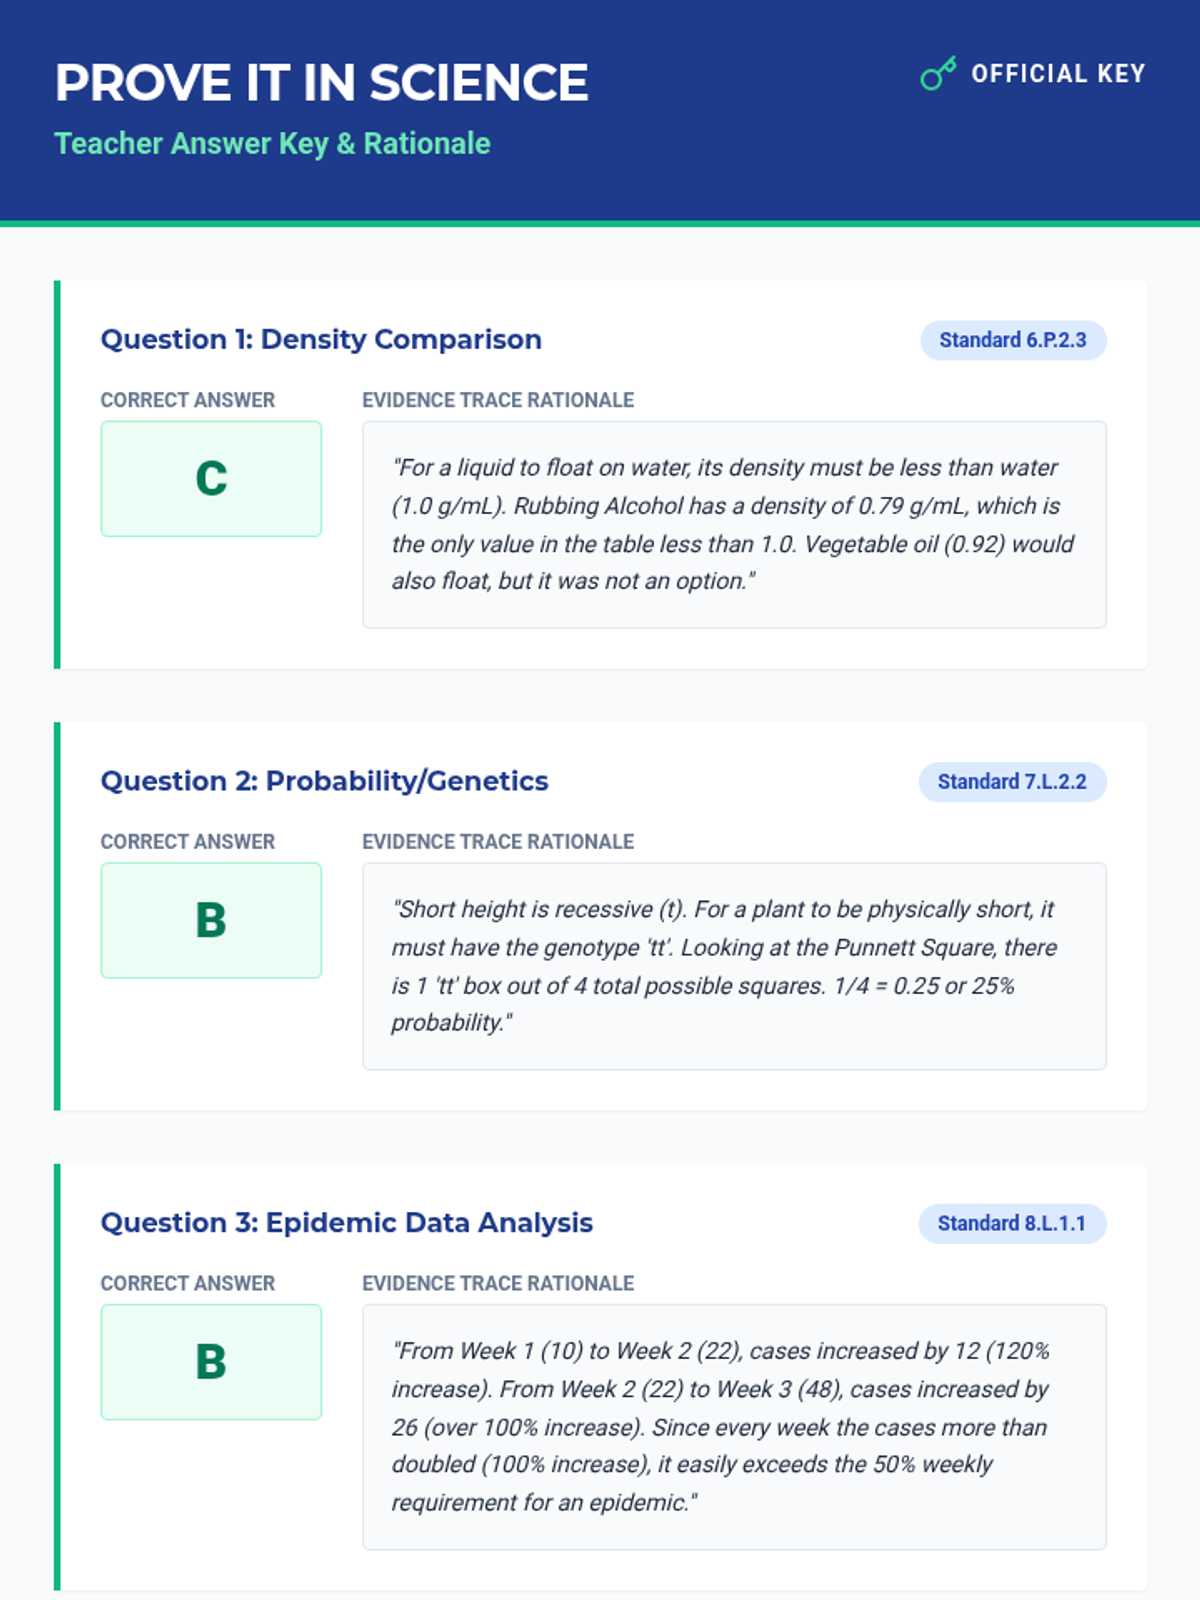The width and height of the screenshot is (1200, 1600).
Task: Click Question 2 EVIDENCE TRACE RATIONALE label
Action: tap(497, 842)
